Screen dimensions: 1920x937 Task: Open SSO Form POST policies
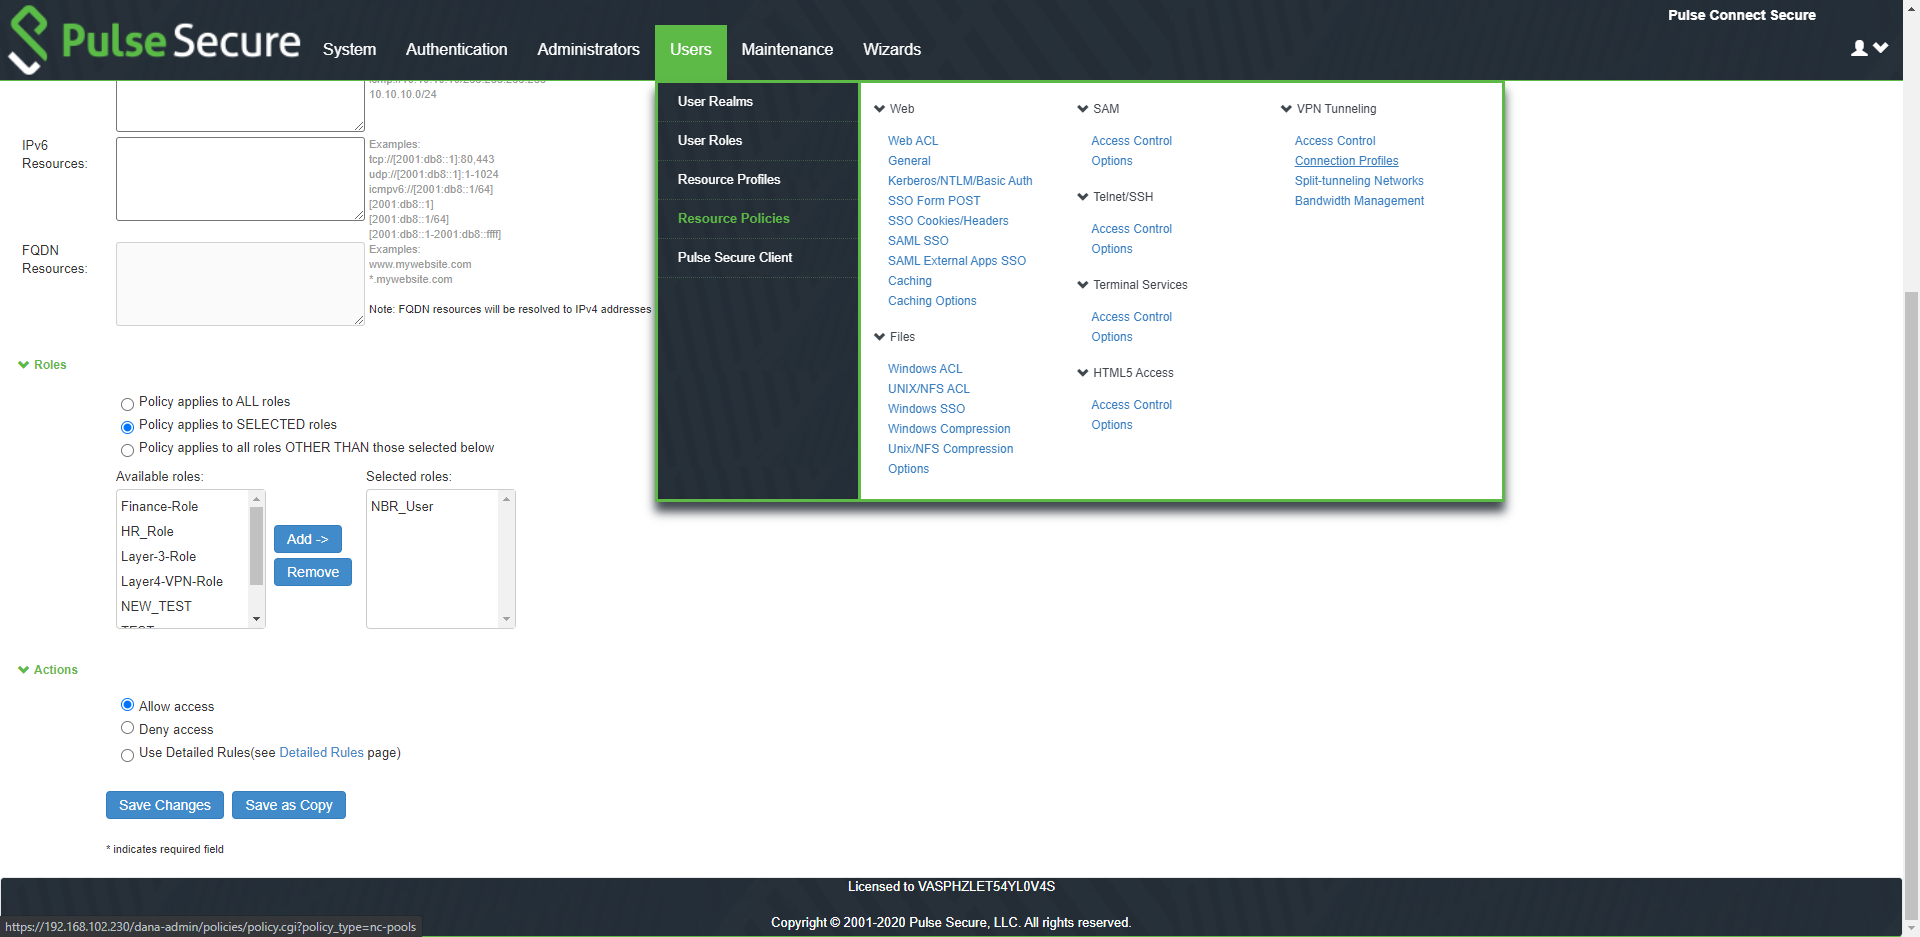pyautogui.click(x=934, y=201)
